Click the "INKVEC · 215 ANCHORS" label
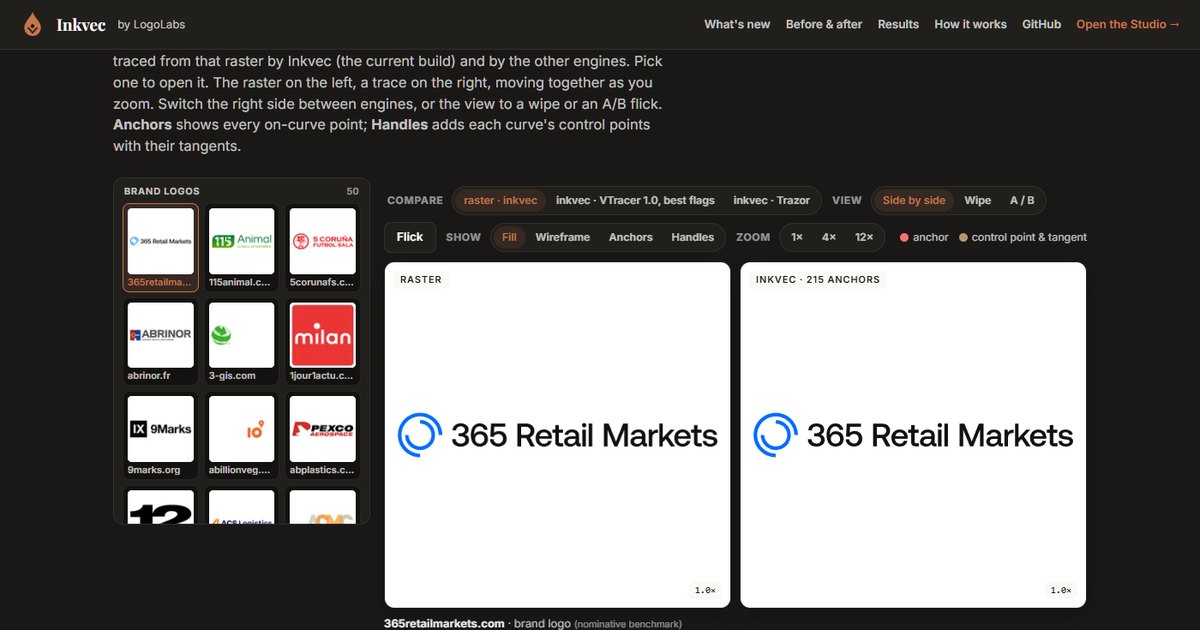1200x630 pixels. pos(818,280)
